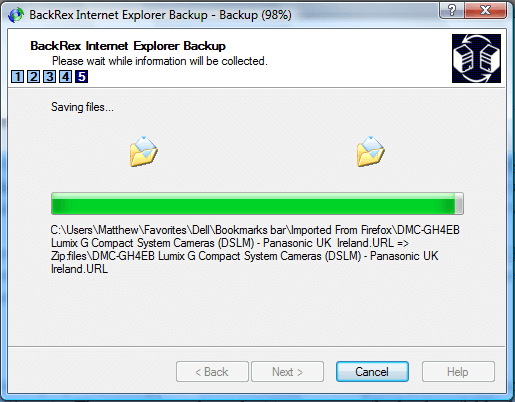Screen dimensions: 515x402
Task: Click the file path text being saved
Action: 255,249
